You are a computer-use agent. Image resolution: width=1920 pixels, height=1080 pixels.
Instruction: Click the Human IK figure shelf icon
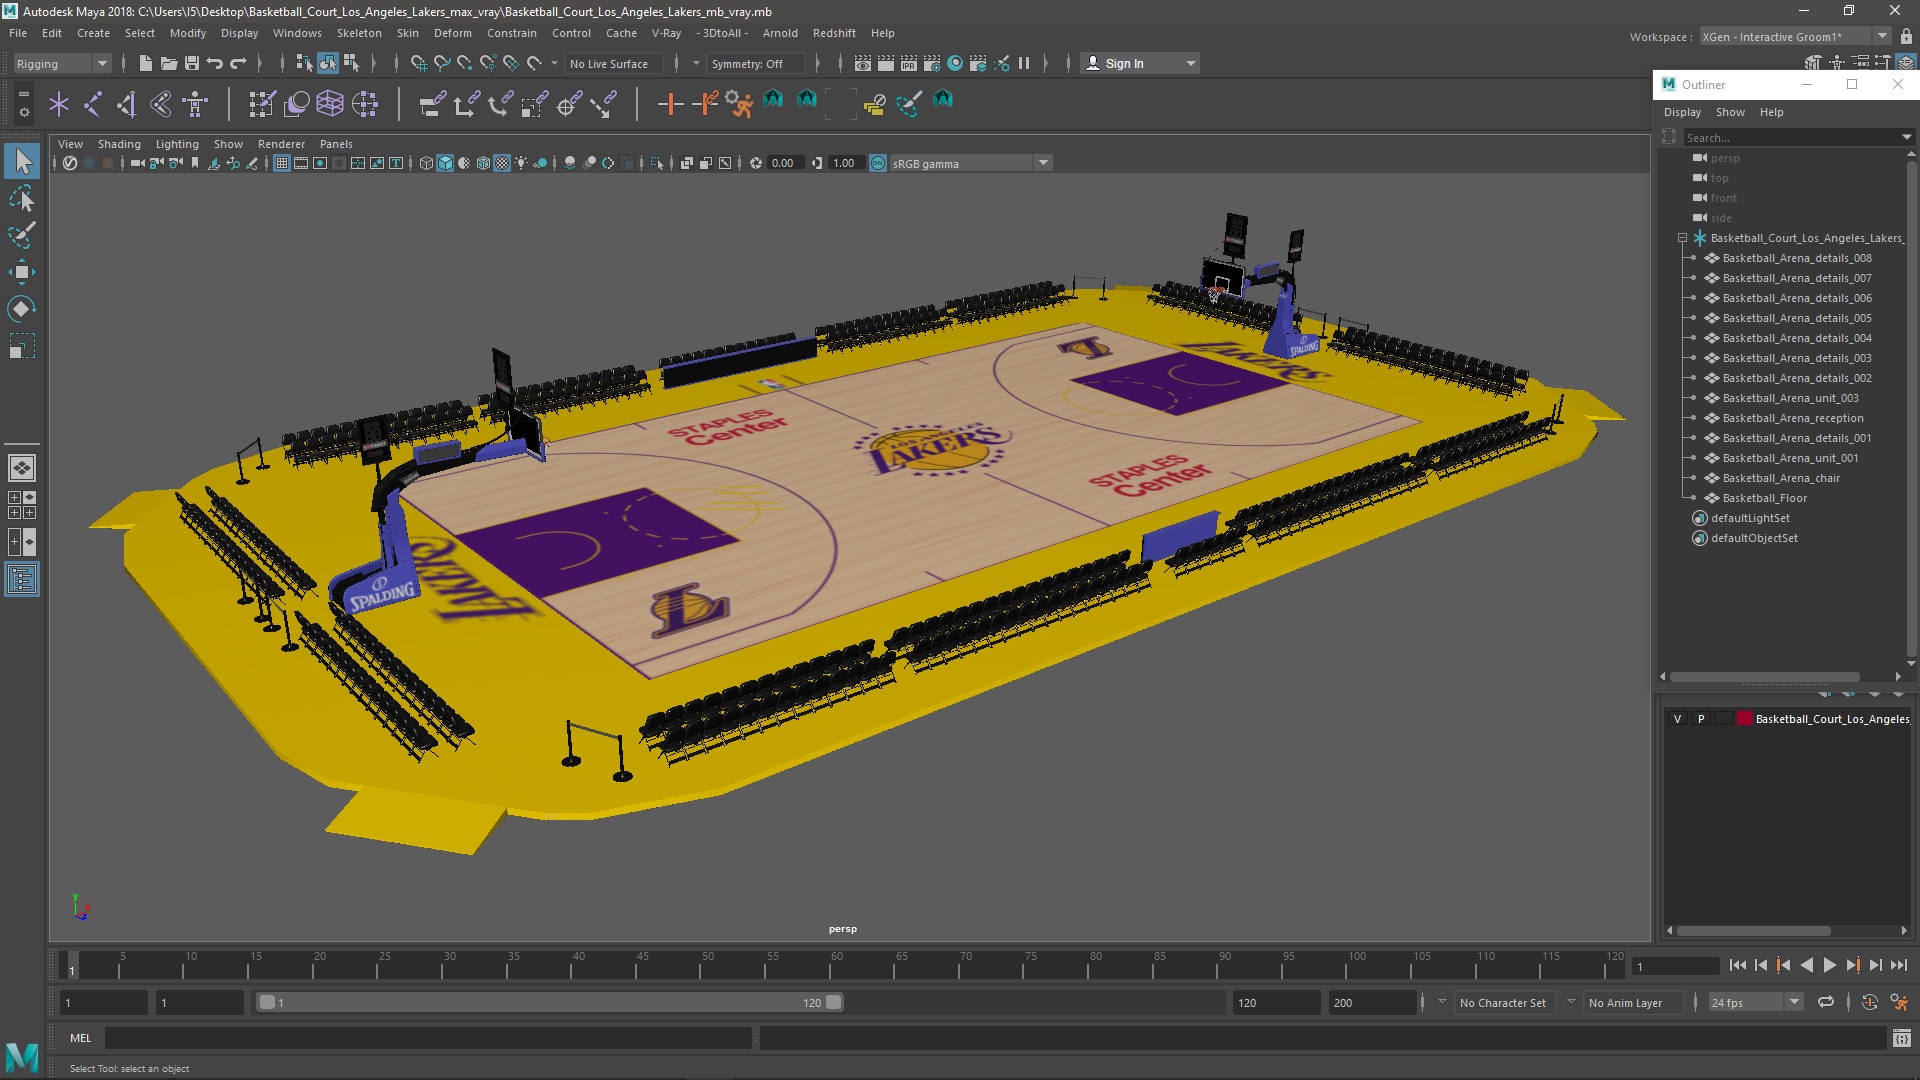tap(195, 103)
